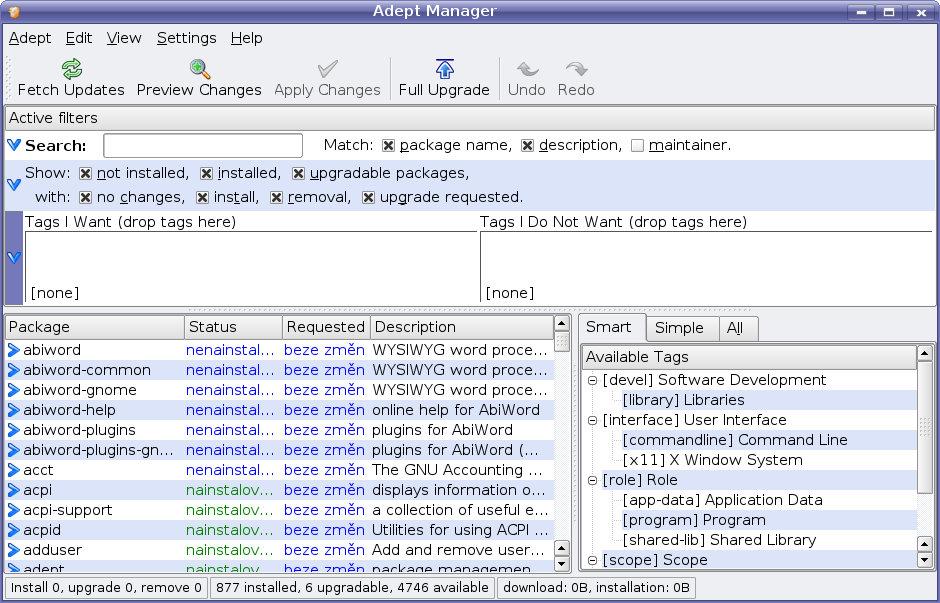Toggle the no changes checkbox
Screen dimensions: 940x603
[x=85, y=198]
